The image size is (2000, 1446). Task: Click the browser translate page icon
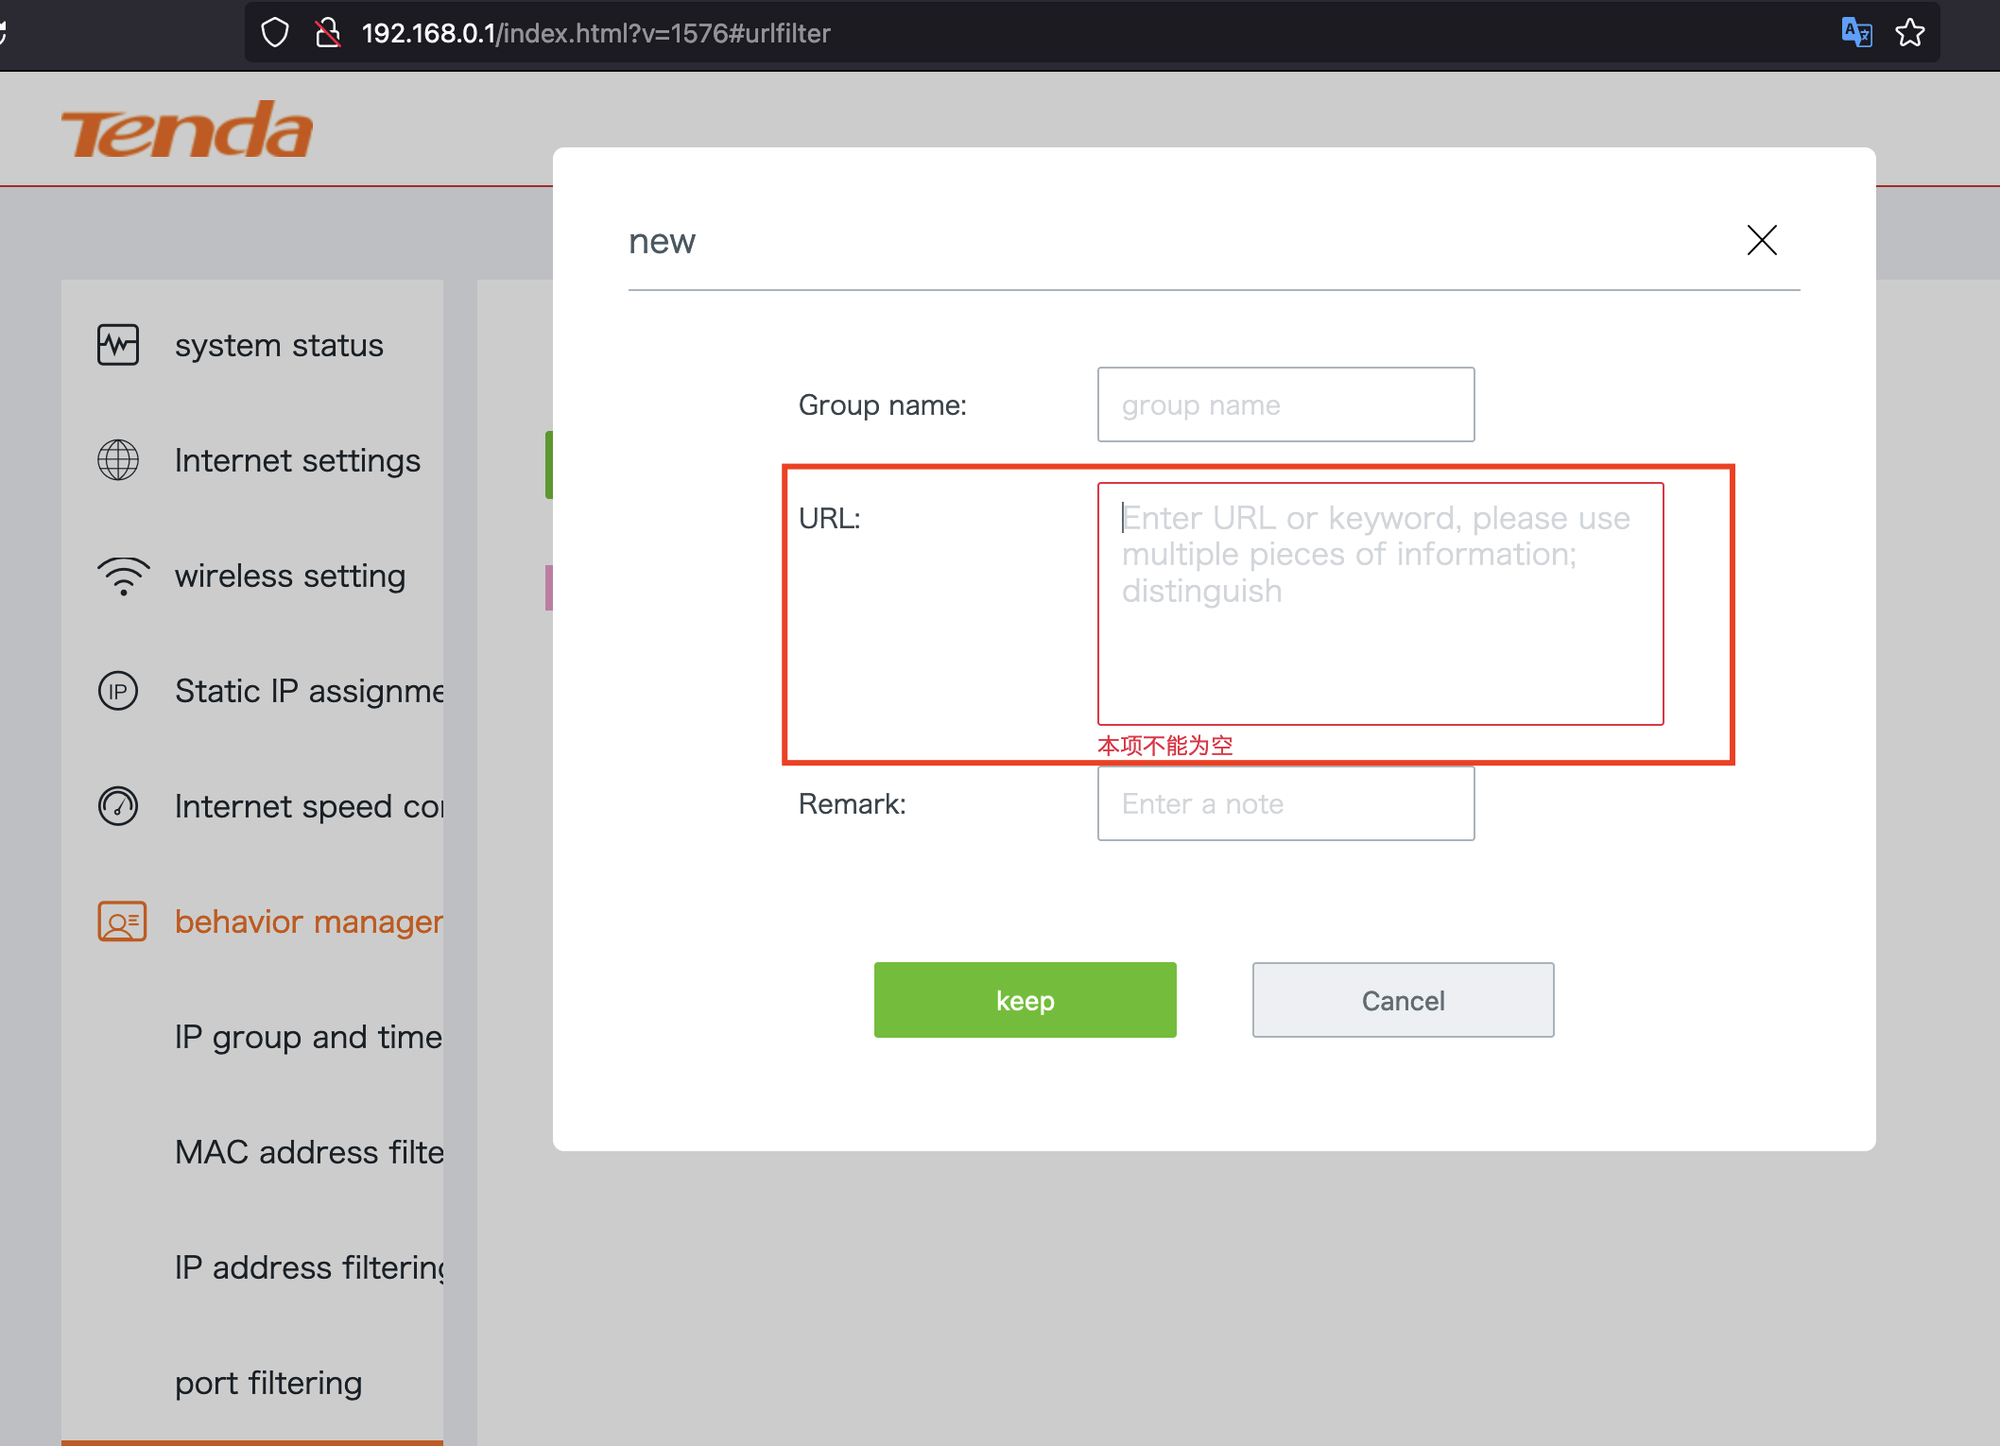pyautogui.click(x=1856, y=33)
